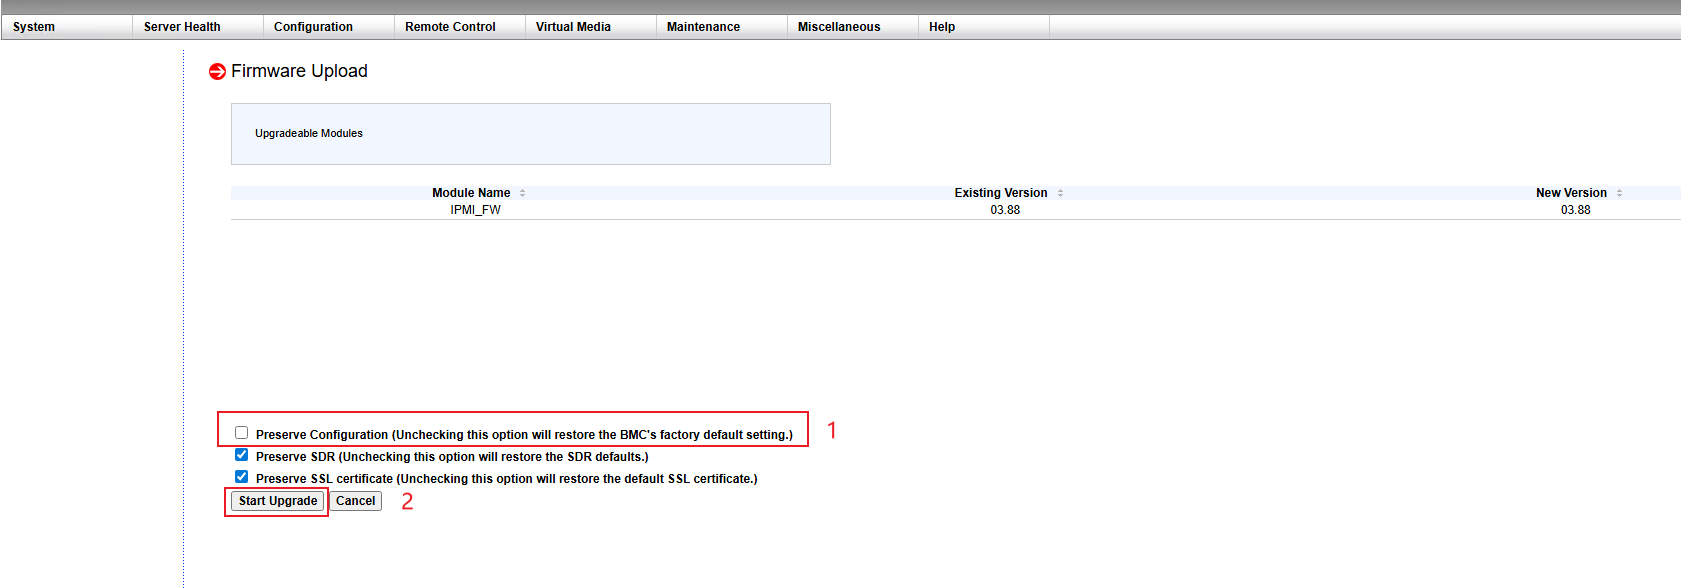Cancel the firmware upgrade
This screenshot has width=1681, height=588.
point(355,501)
